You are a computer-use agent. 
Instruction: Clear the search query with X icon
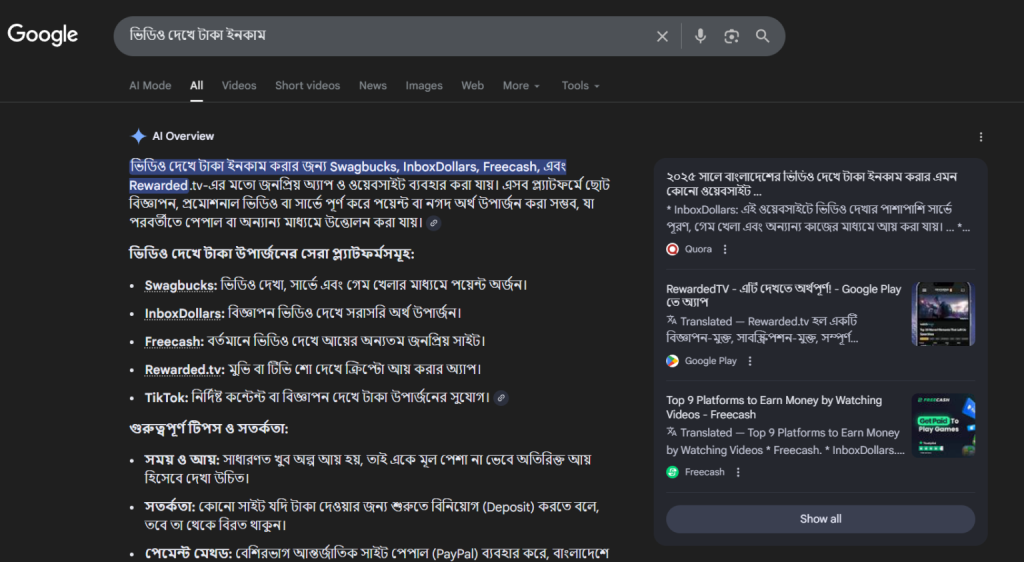(x=662, y=37)
